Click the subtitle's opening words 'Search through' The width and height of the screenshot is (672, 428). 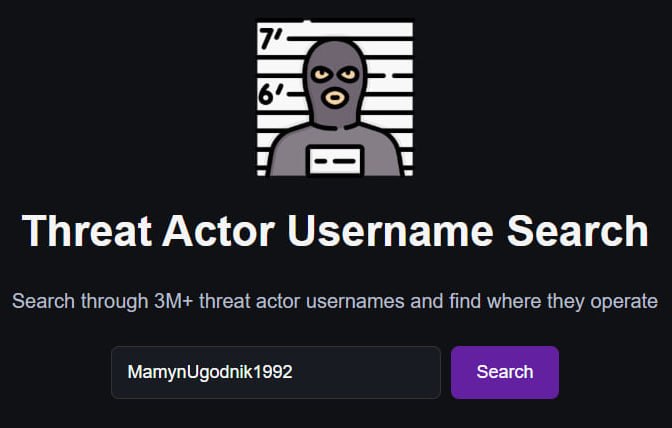pyautogui.click(x=80, y=302)
